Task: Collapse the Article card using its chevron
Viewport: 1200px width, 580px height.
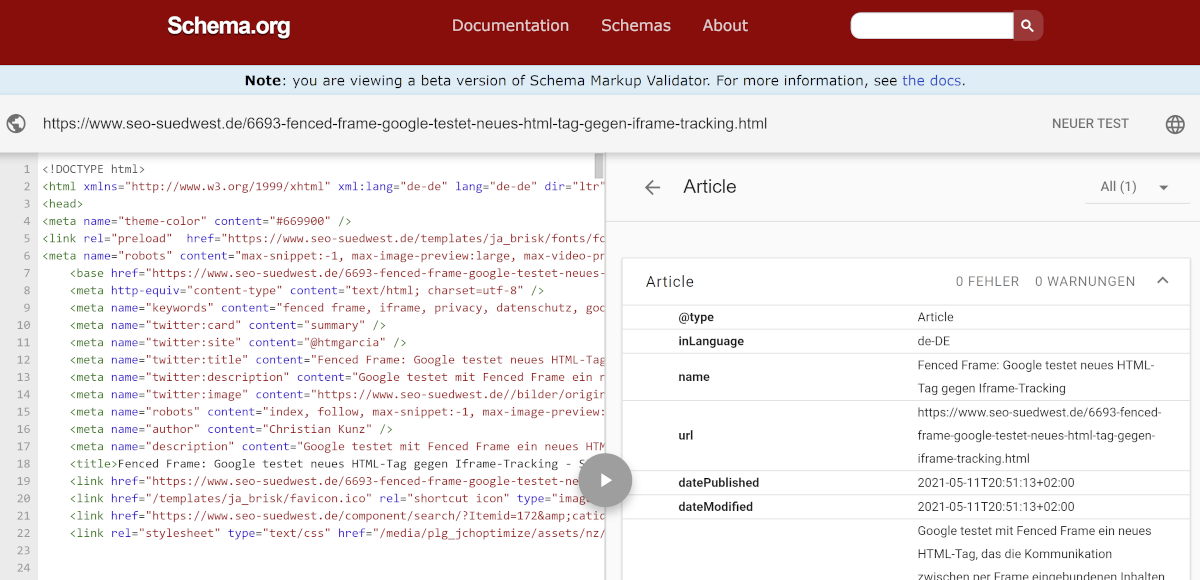Action: click(1163, 282)
